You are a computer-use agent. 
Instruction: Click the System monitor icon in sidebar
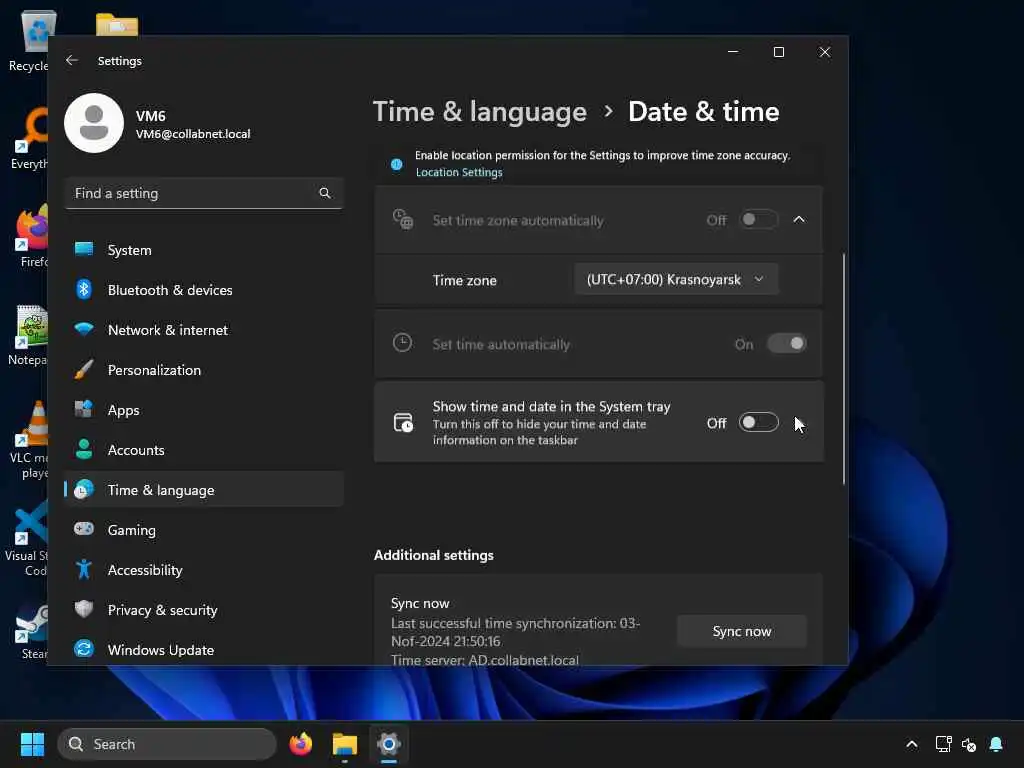pyautogui.click(x=84, y=249)
